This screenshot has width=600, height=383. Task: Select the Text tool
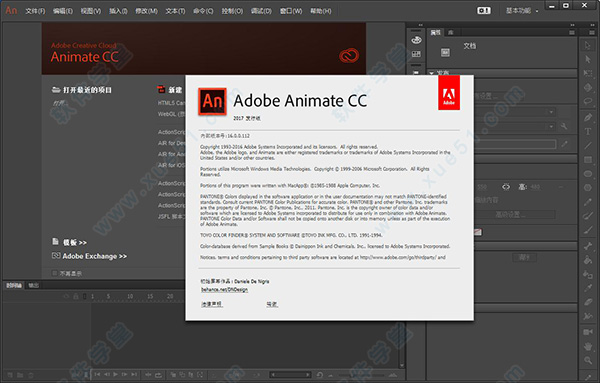[x=588, y=132]
